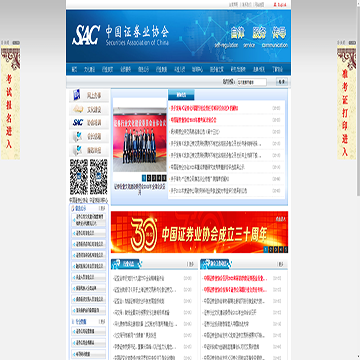The width and height of the screenshot is (360, 360).
Task: Show slide 1 in photo slideshow pager
Action: (144, 177)
